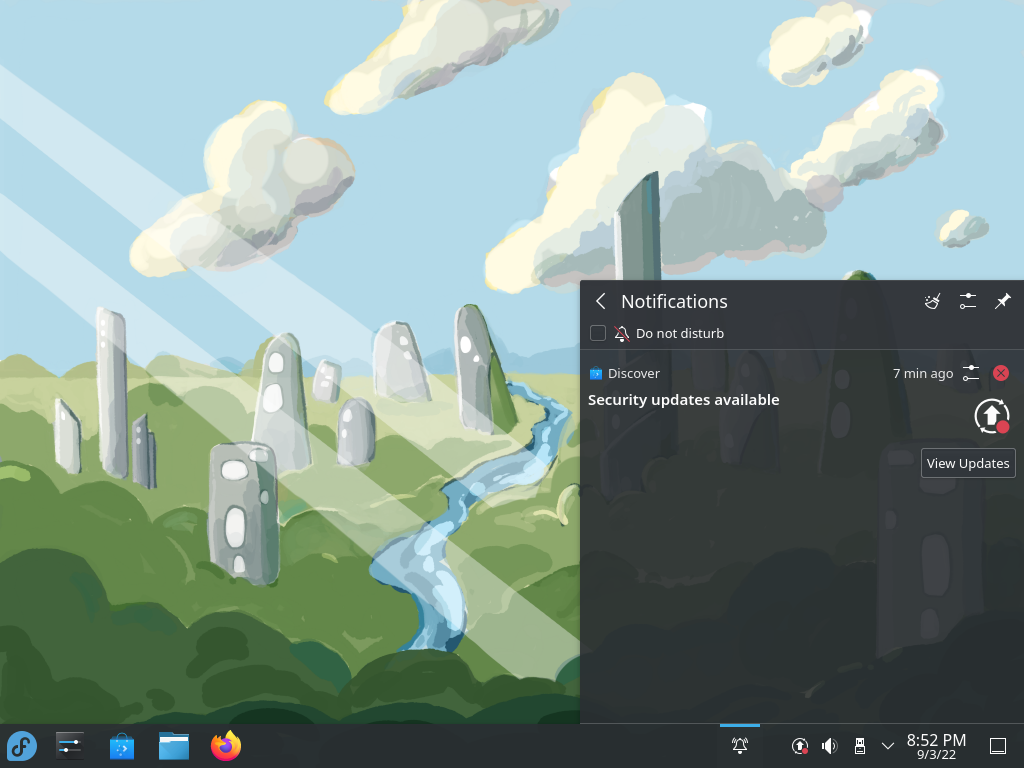Open the clock showing 8:52 PM

click(x=936, y=746)
